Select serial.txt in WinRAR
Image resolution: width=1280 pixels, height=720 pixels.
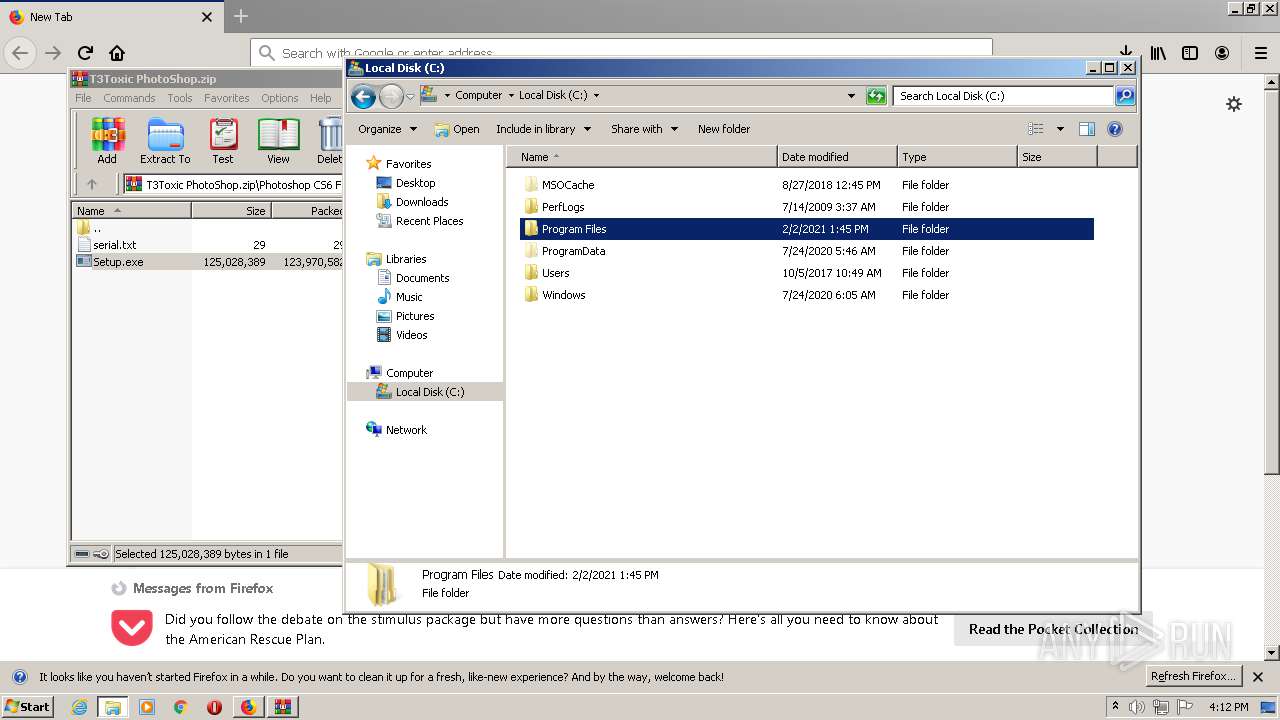click(x=114, y=245)
